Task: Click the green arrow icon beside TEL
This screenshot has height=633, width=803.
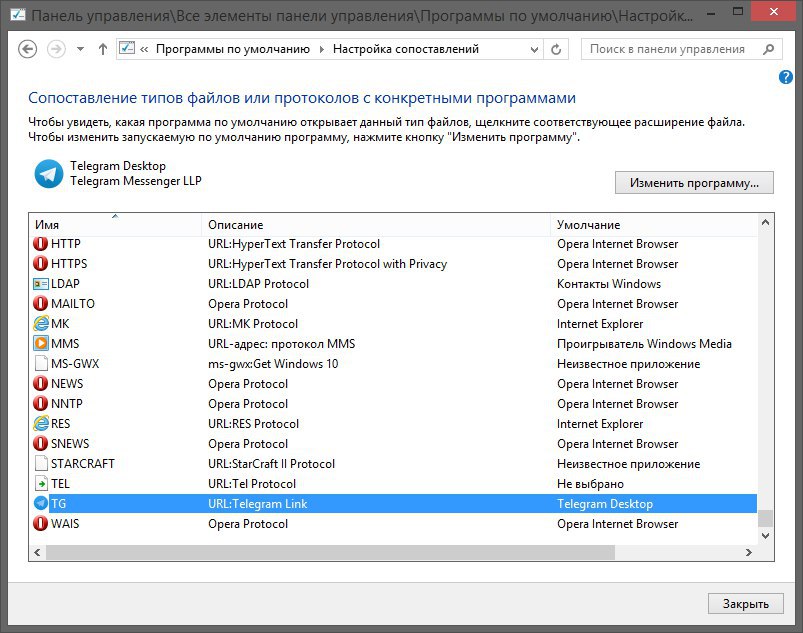Action: click(40, 483)
